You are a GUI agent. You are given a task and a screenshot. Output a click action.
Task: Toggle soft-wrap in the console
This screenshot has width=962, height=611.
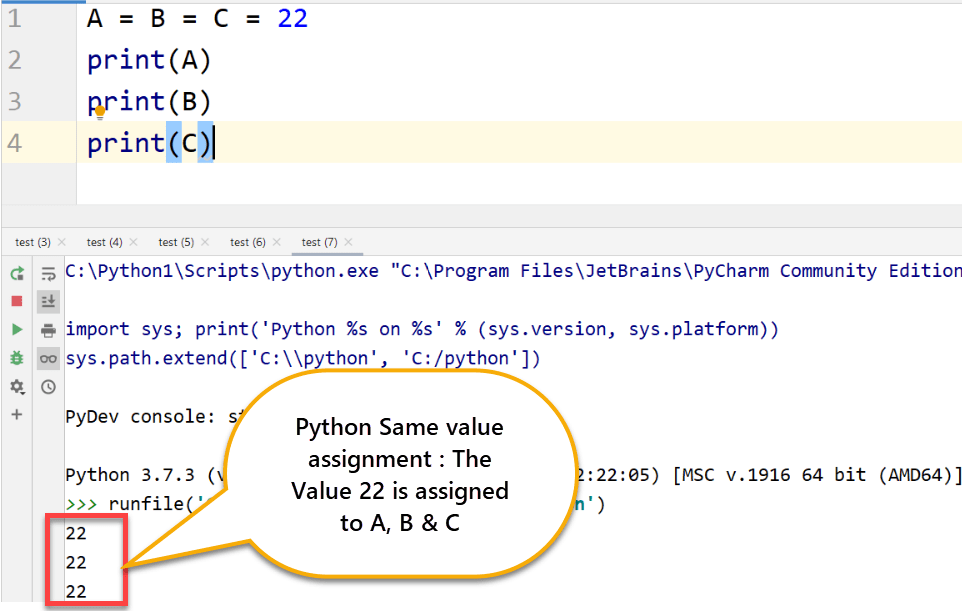[48, 273]
